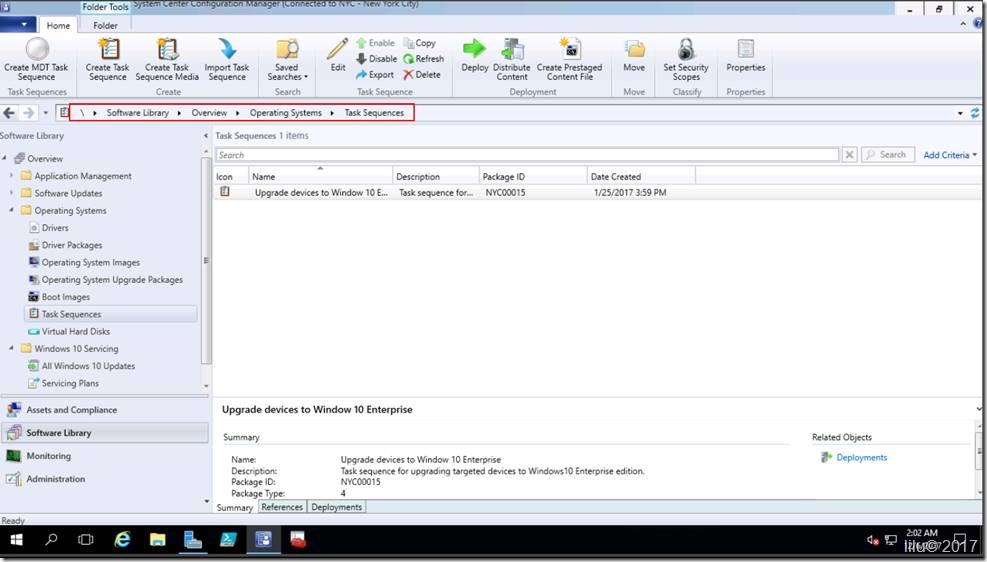The width and height of the screenshot is (987, 562).
Task: Select Servicing Plans node
Action: click(x=64, y=383)
